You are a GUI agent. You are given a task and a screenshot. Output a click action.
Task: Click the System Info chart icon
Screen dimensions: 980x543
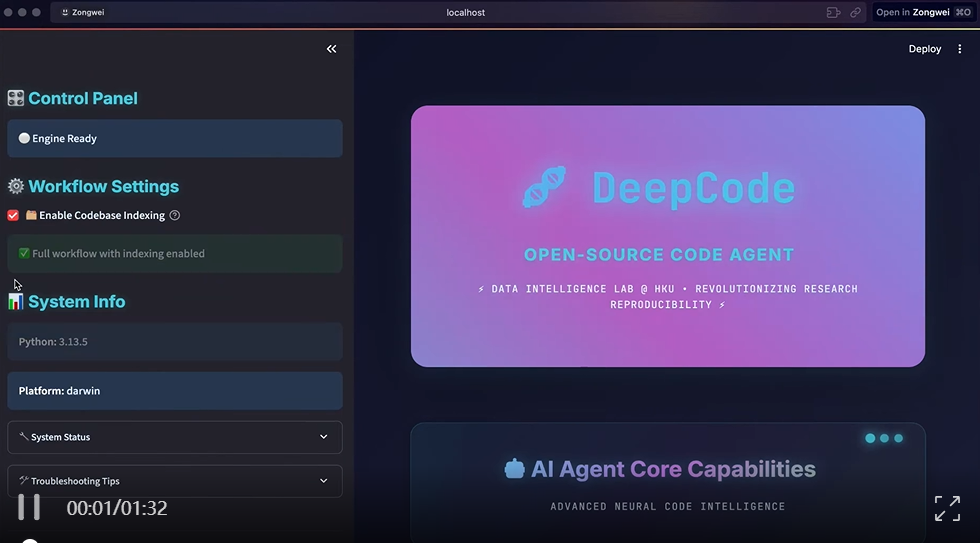16,302
